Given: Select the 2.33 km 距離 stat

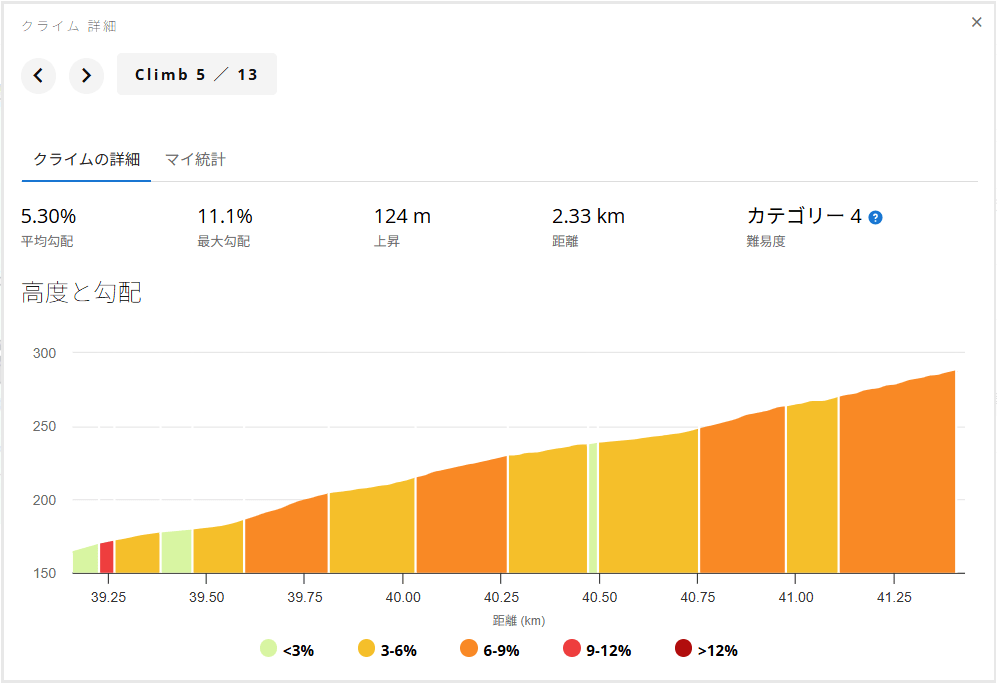Looking at the screenshot, I should click(588, 216).
